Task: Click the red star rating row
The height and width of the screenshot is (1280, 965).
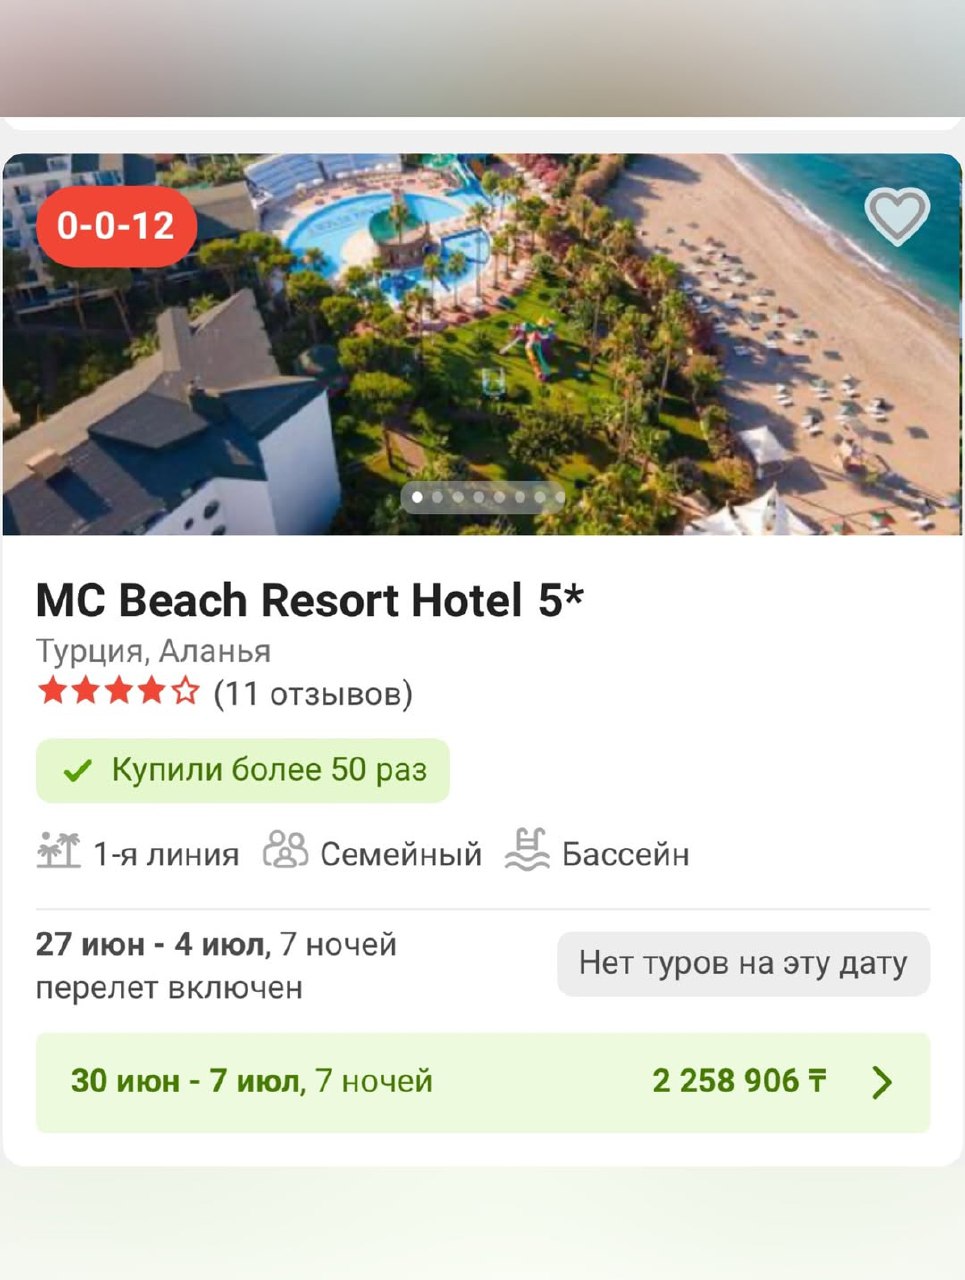Action: [x=118, y=691]
